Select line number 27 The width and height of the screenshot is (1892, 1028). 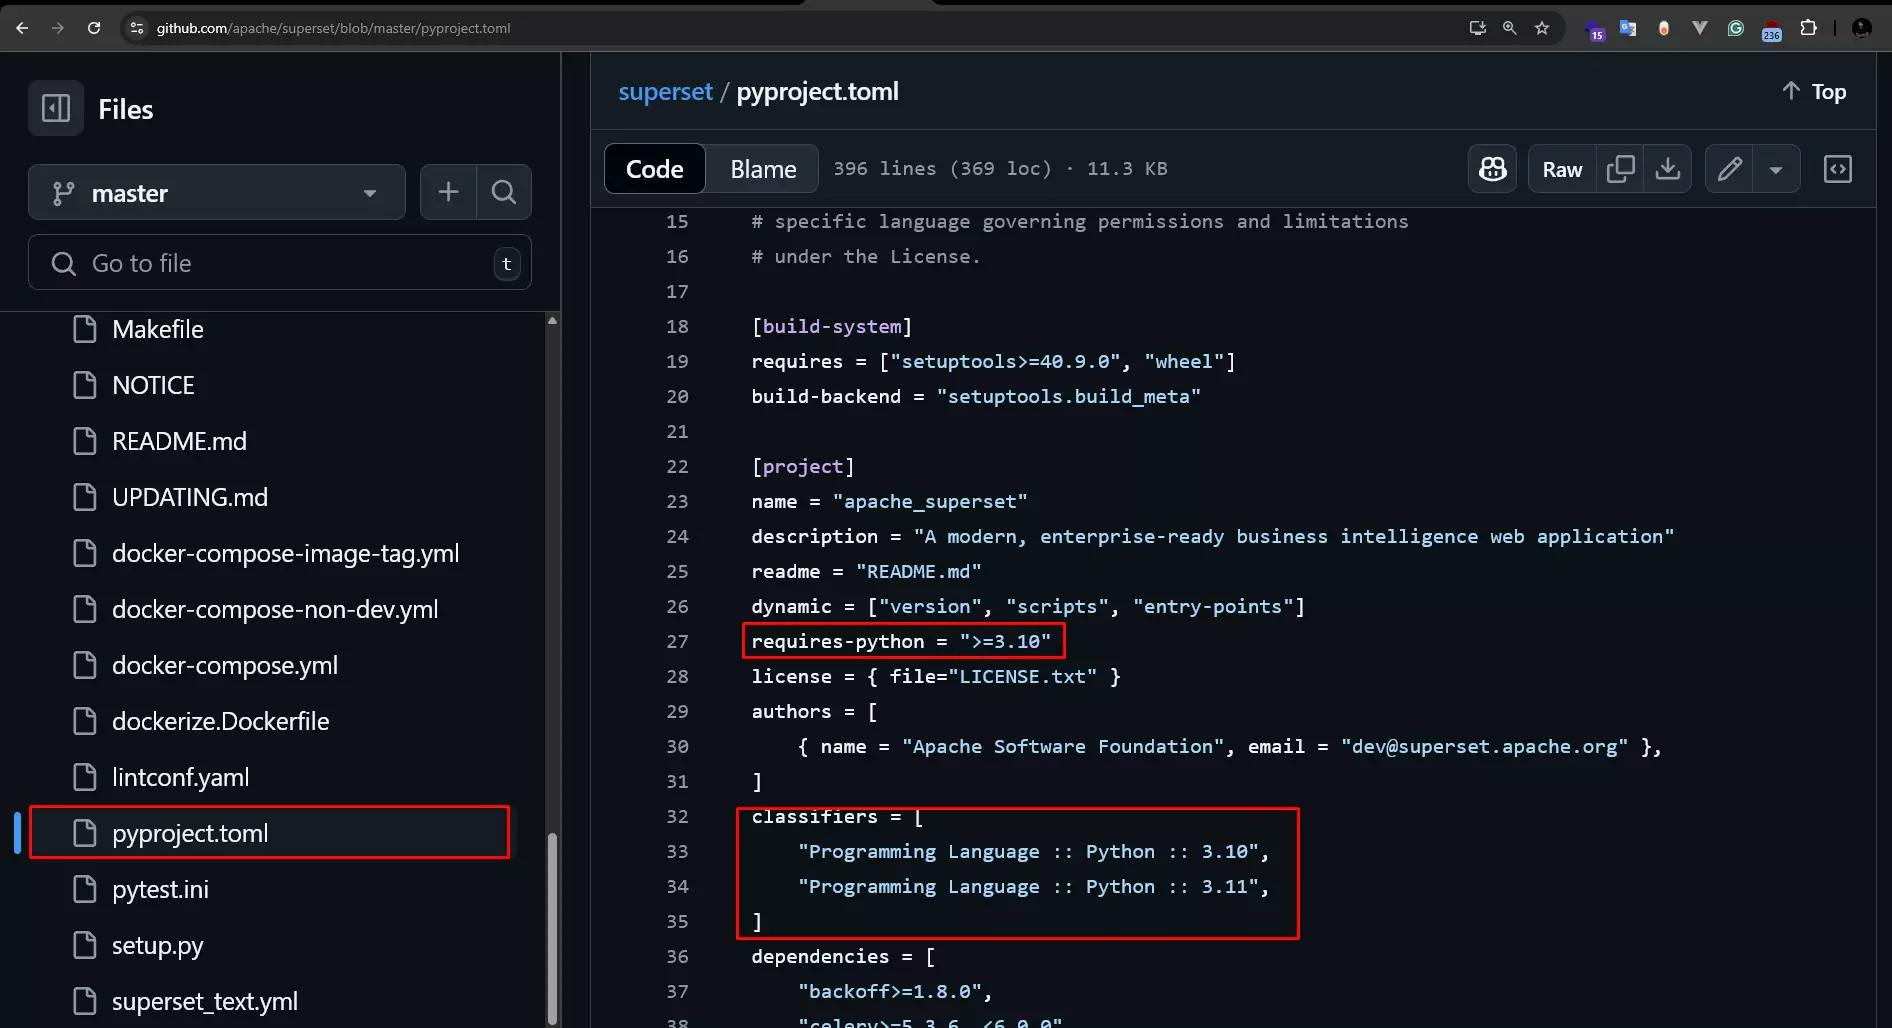tap(677, 641)
